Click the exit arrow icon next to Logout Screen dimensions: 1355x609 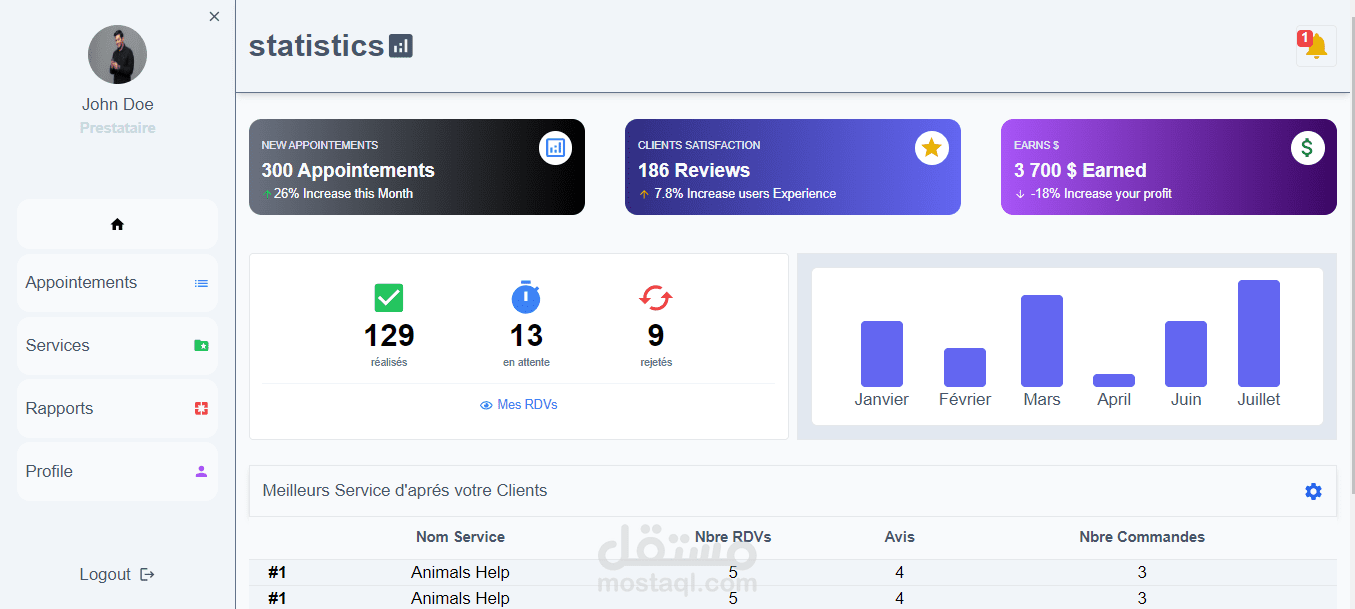click(x=147, y=574)
